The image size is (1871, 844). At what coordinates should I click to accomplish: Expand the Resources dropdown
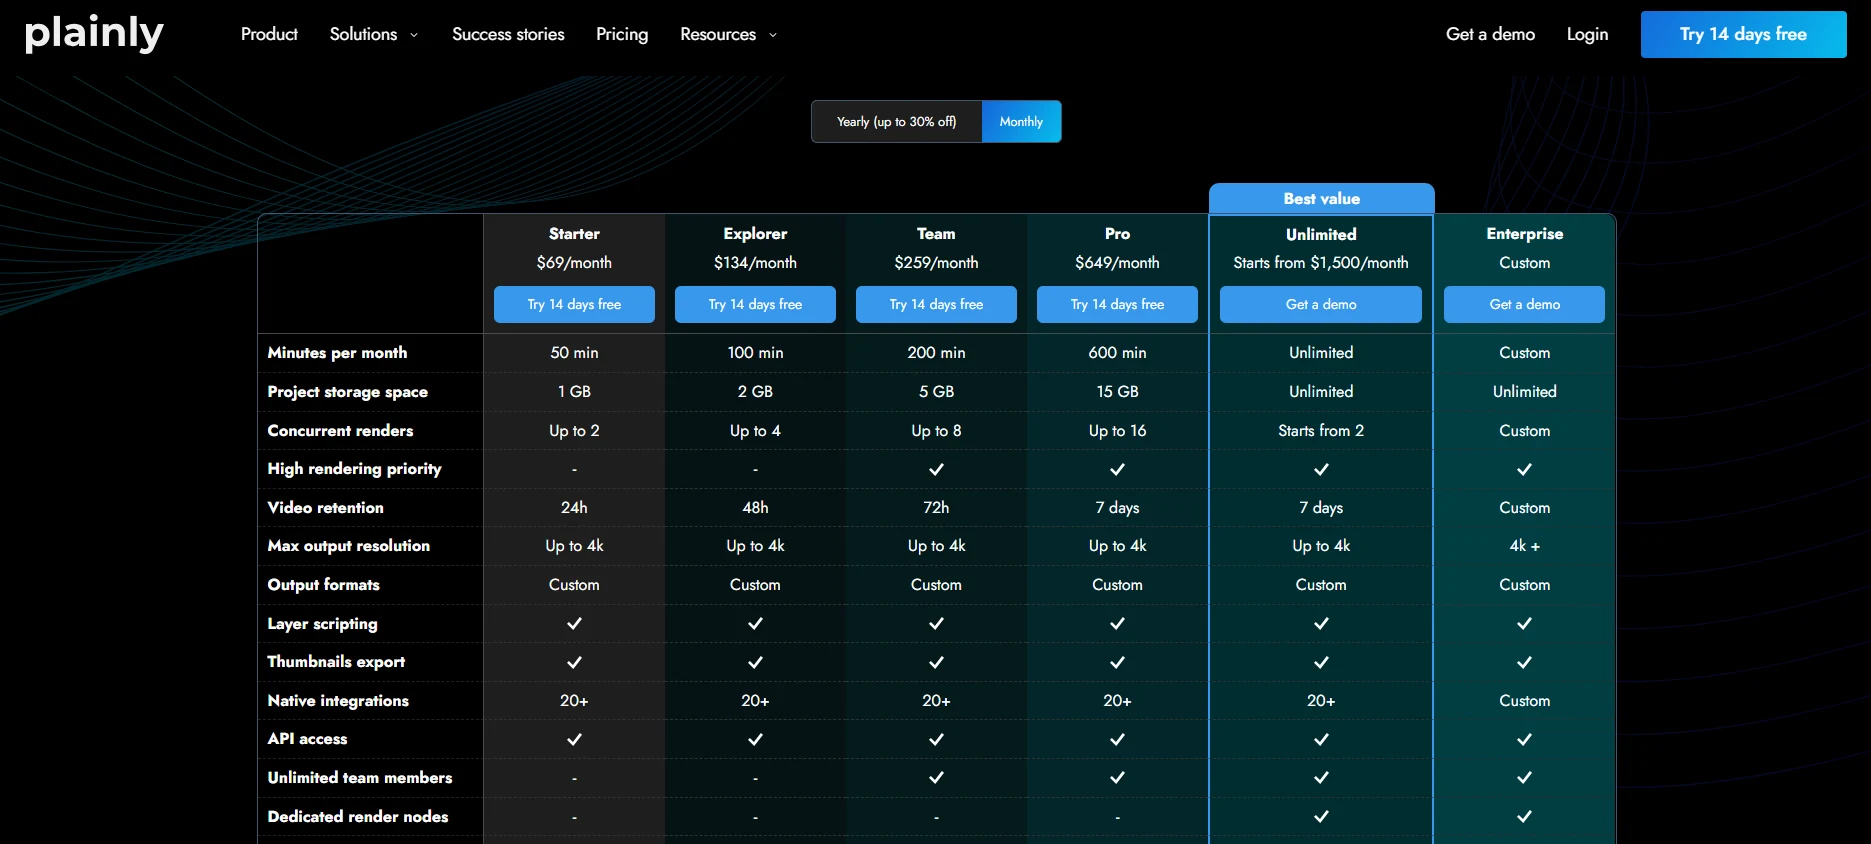pos(729,34)
